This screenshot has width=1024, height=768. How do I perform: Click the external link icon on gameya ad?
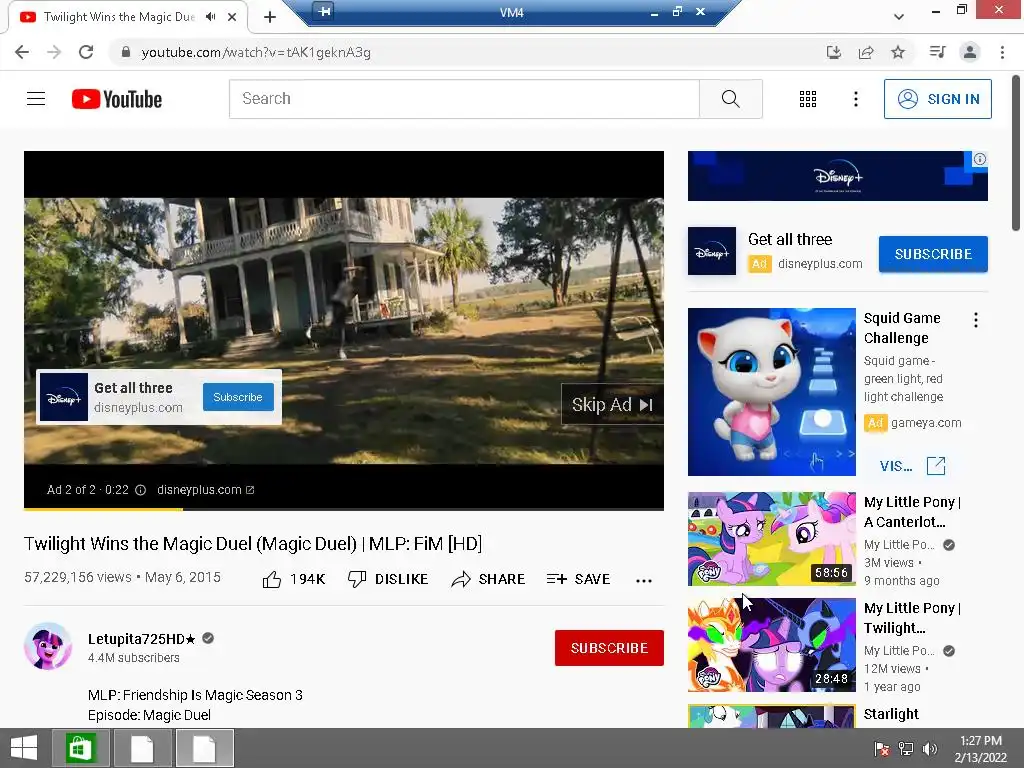pos(936,466)
